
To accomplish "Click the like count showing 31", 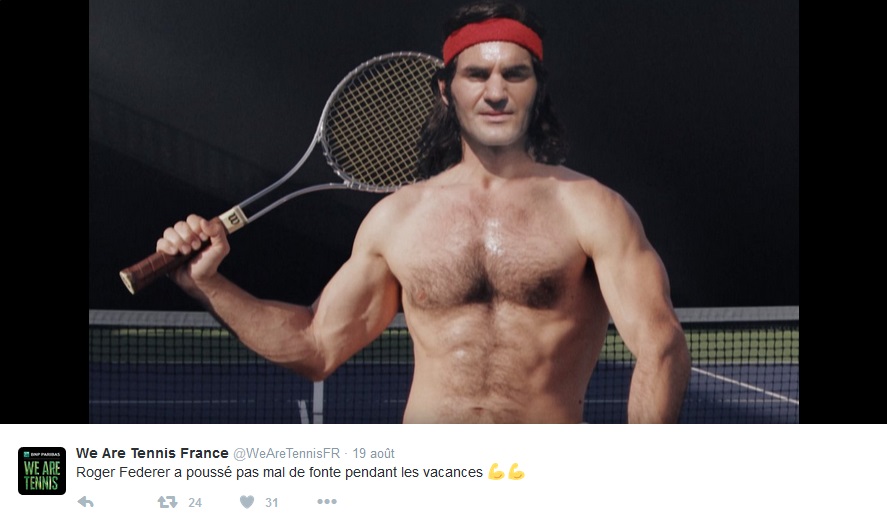I will 272,503.
